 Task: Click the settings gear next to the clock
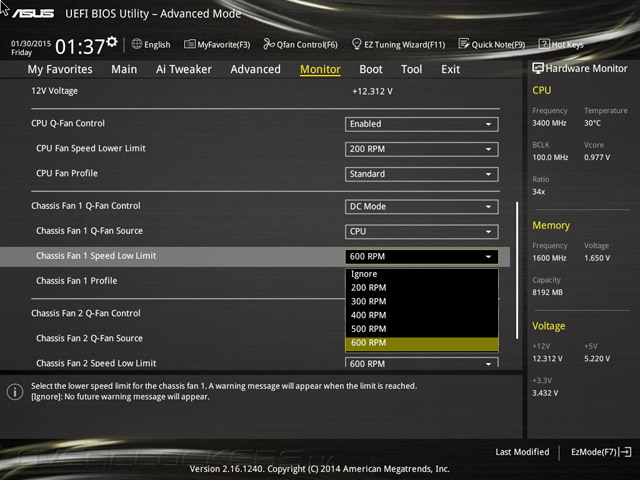tap(112, 41)
